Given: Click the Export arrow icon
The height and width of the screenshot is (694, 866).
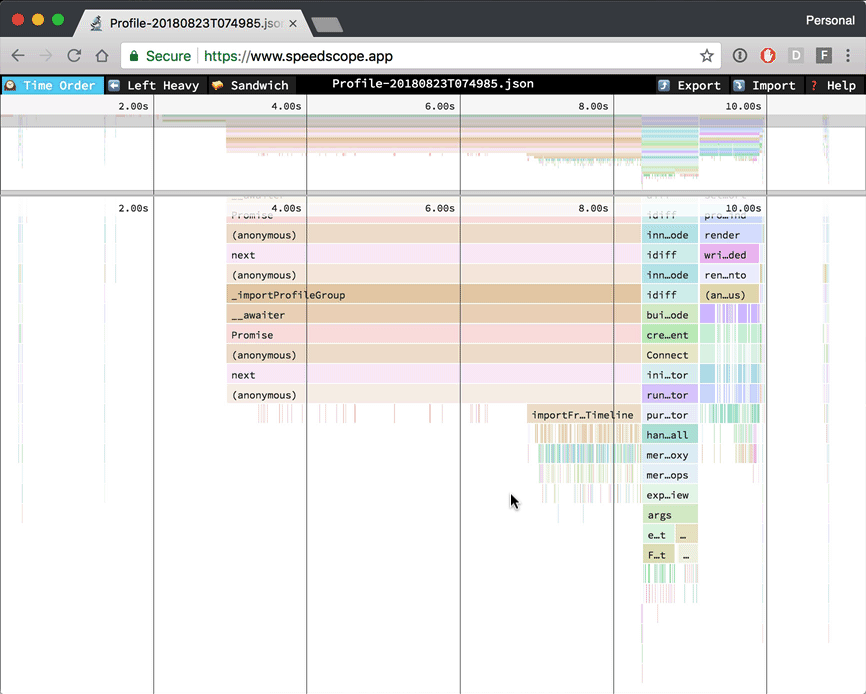Looking at the screenshot, I should pyautogui.click(x=664, y=86).
